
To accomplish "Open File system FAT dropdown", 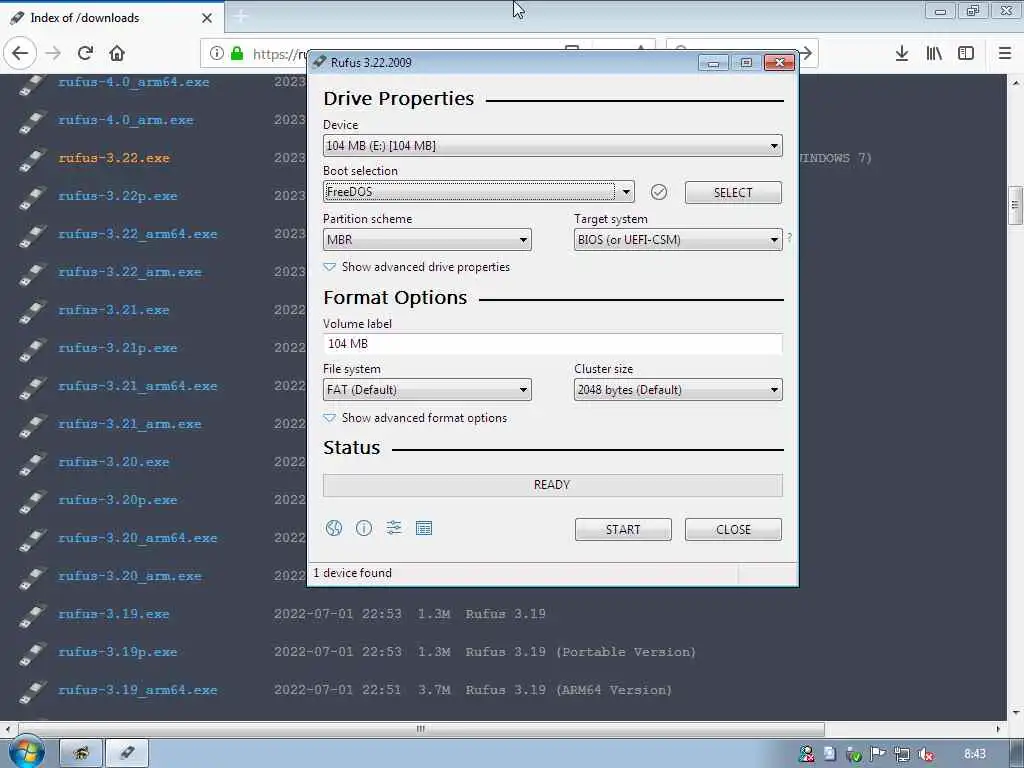I will point(427,390).
